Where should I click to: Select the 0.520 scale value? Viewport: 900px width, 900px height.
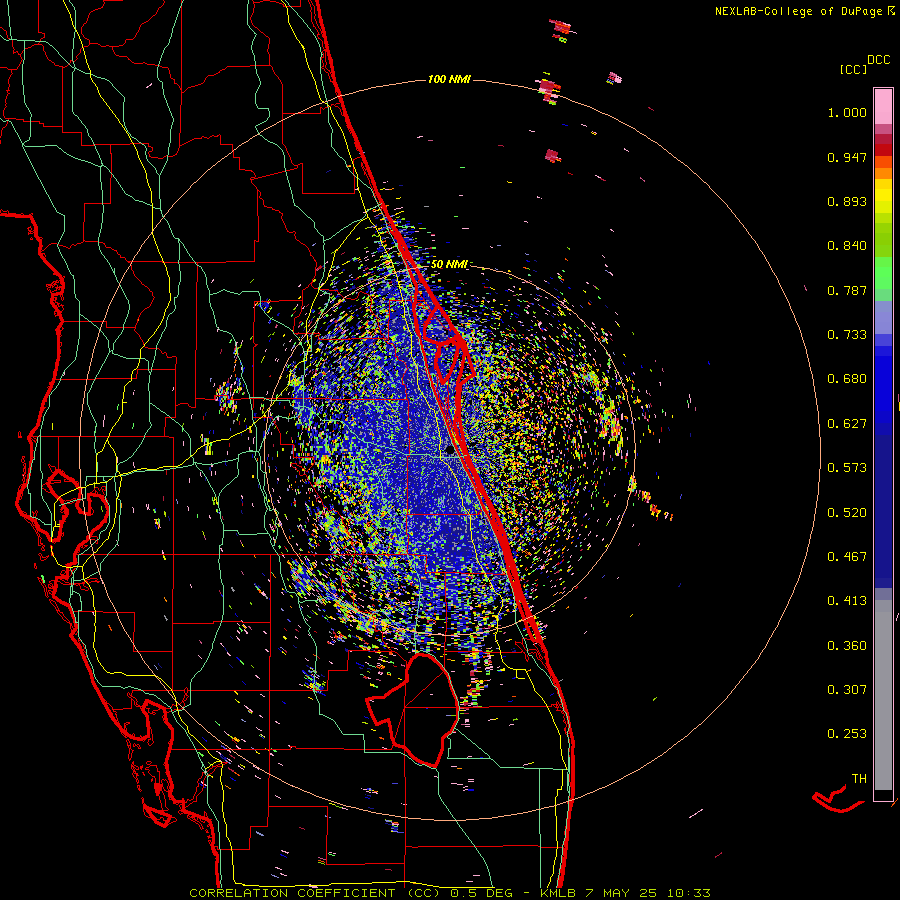847,513
